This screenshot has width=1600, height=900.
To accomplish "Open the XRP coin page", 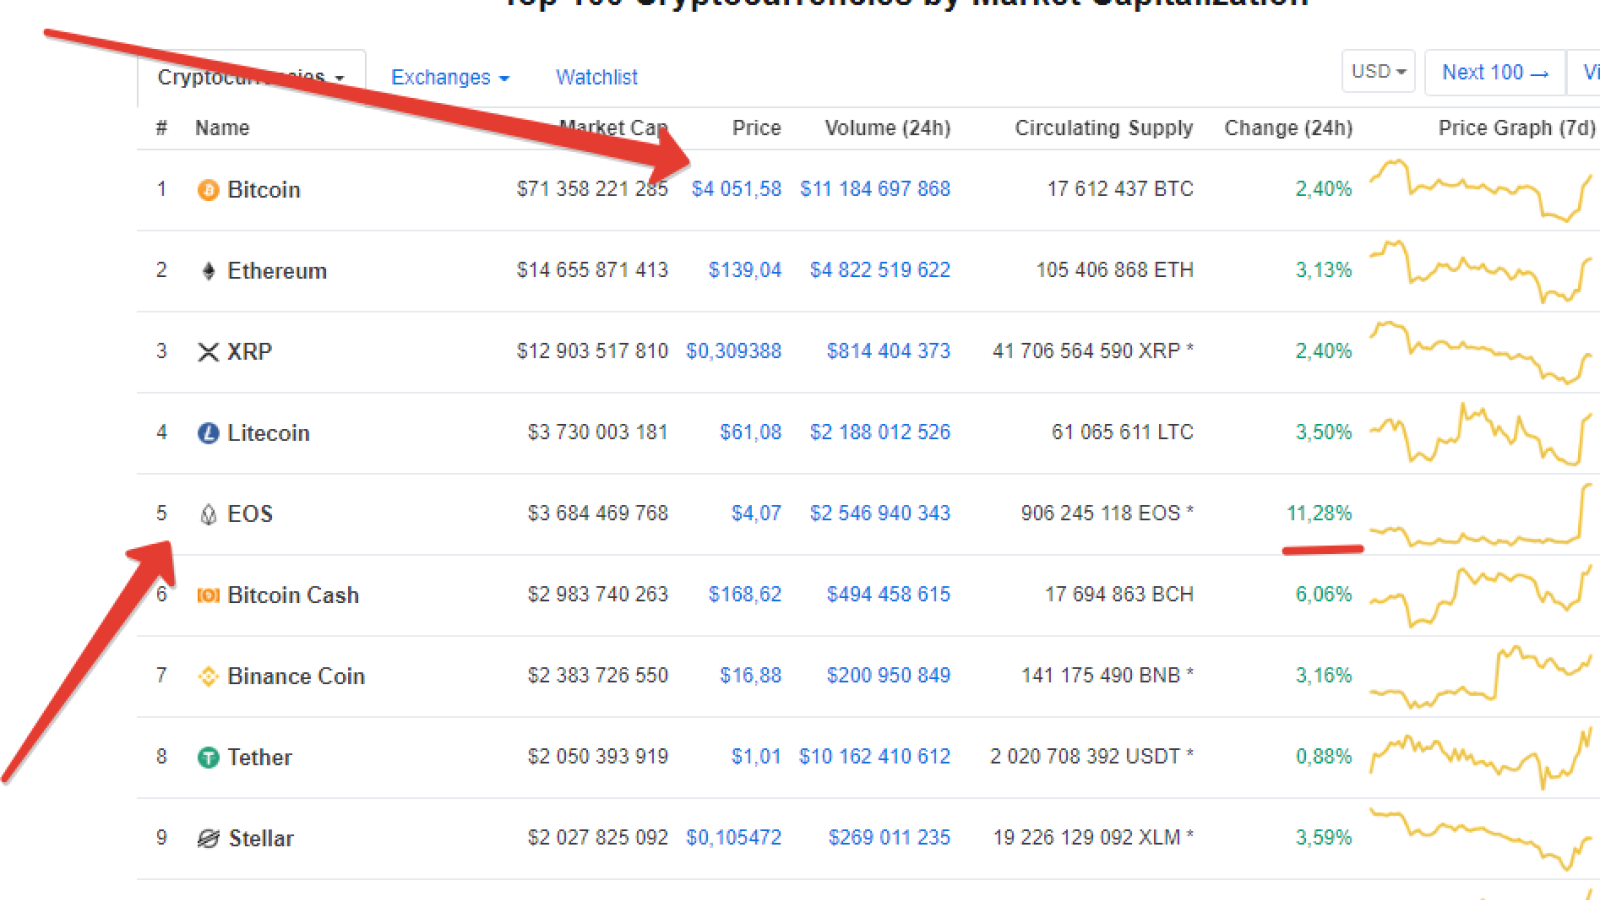I will coord(249,352).
